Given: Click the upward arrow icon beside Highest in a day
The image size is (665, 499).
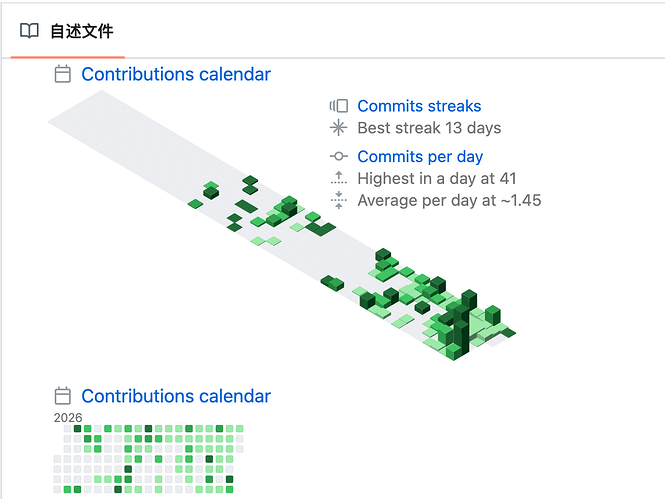Looking at the screenshot, I should [x=338, y=178].
